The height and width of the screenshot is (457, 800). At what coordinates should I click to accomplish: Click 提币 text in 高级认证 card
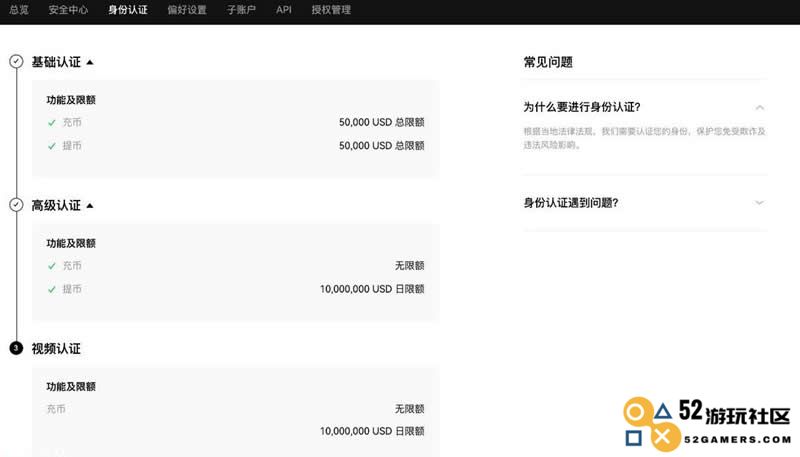pyautogui.click(x=72, y=289)
